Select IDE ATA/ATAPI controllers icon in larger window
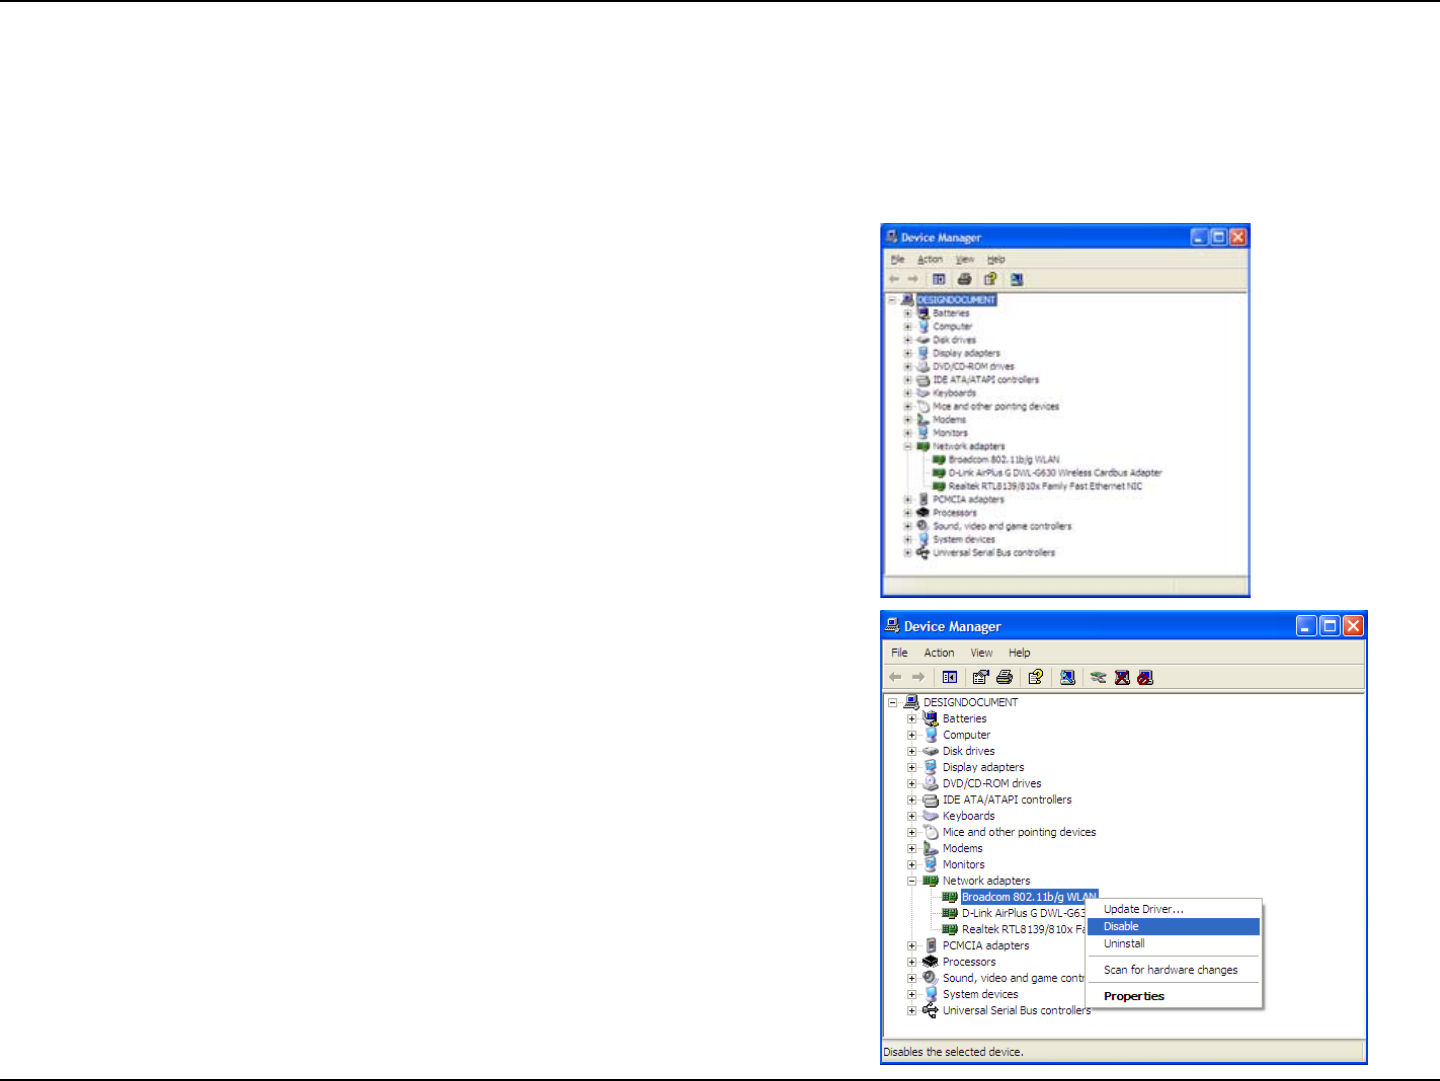The width and height of the screenshot is (1440, 1081). point(931,800)
